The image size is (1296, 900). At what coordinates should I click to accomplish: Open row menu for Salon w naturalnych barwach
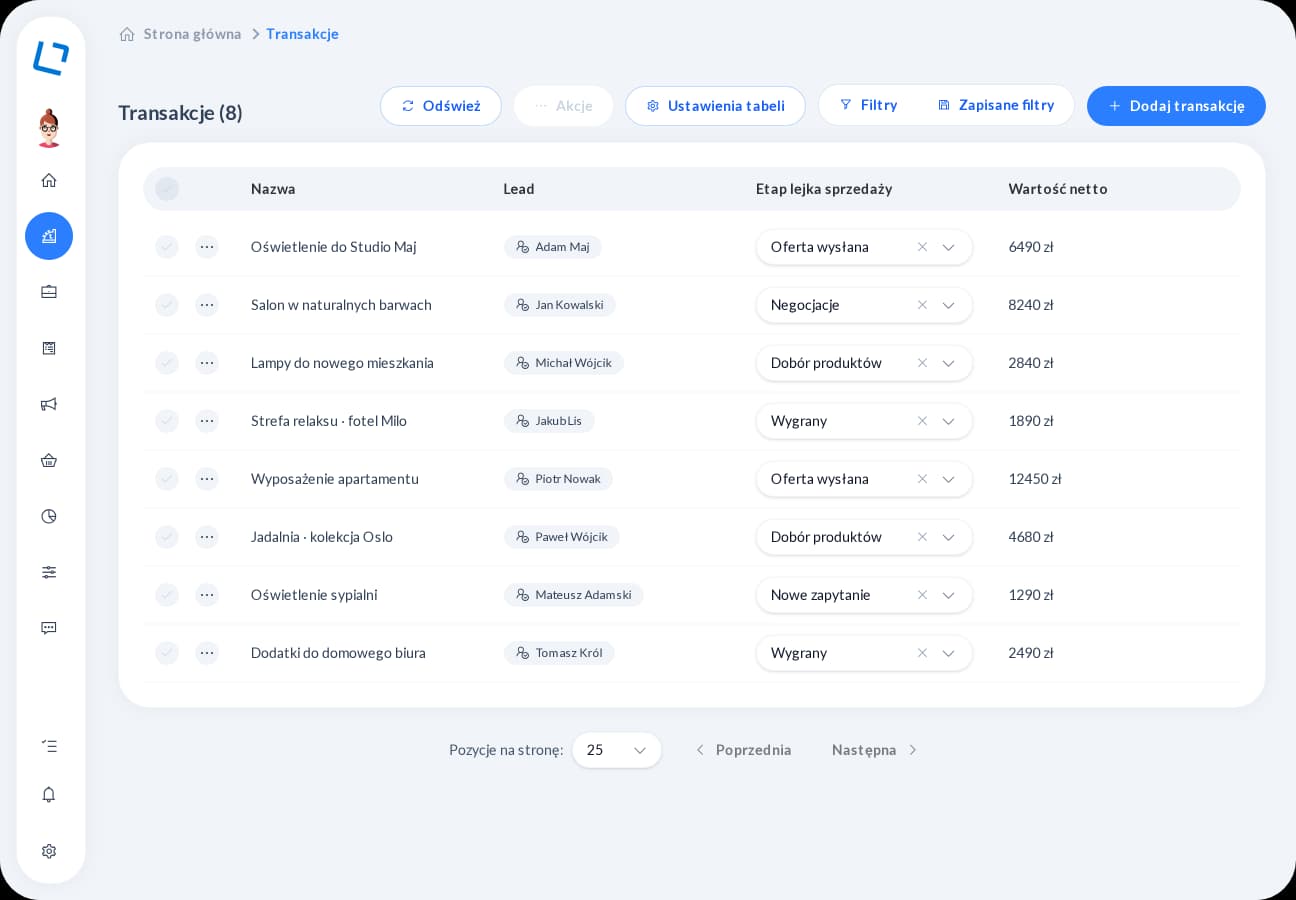(207, 305)
